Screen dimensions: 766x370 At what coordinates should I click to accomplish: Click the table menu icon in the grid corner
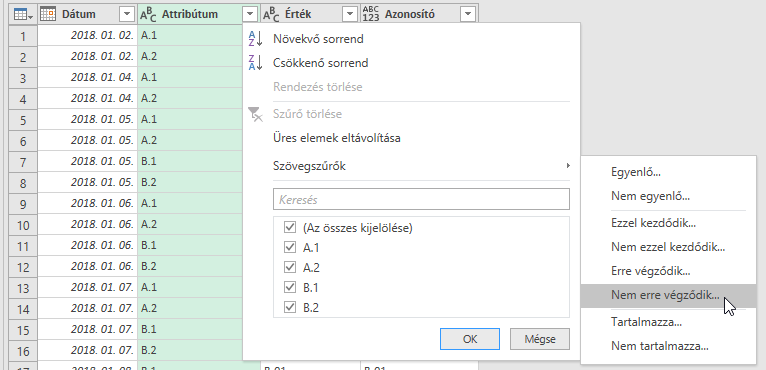tap(23, 15)
